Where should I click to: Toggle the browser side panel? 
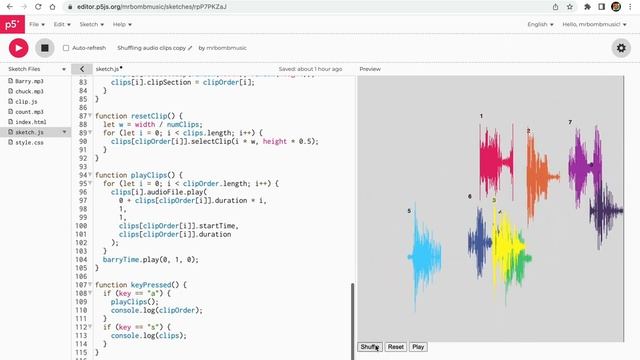coord(602,7)
